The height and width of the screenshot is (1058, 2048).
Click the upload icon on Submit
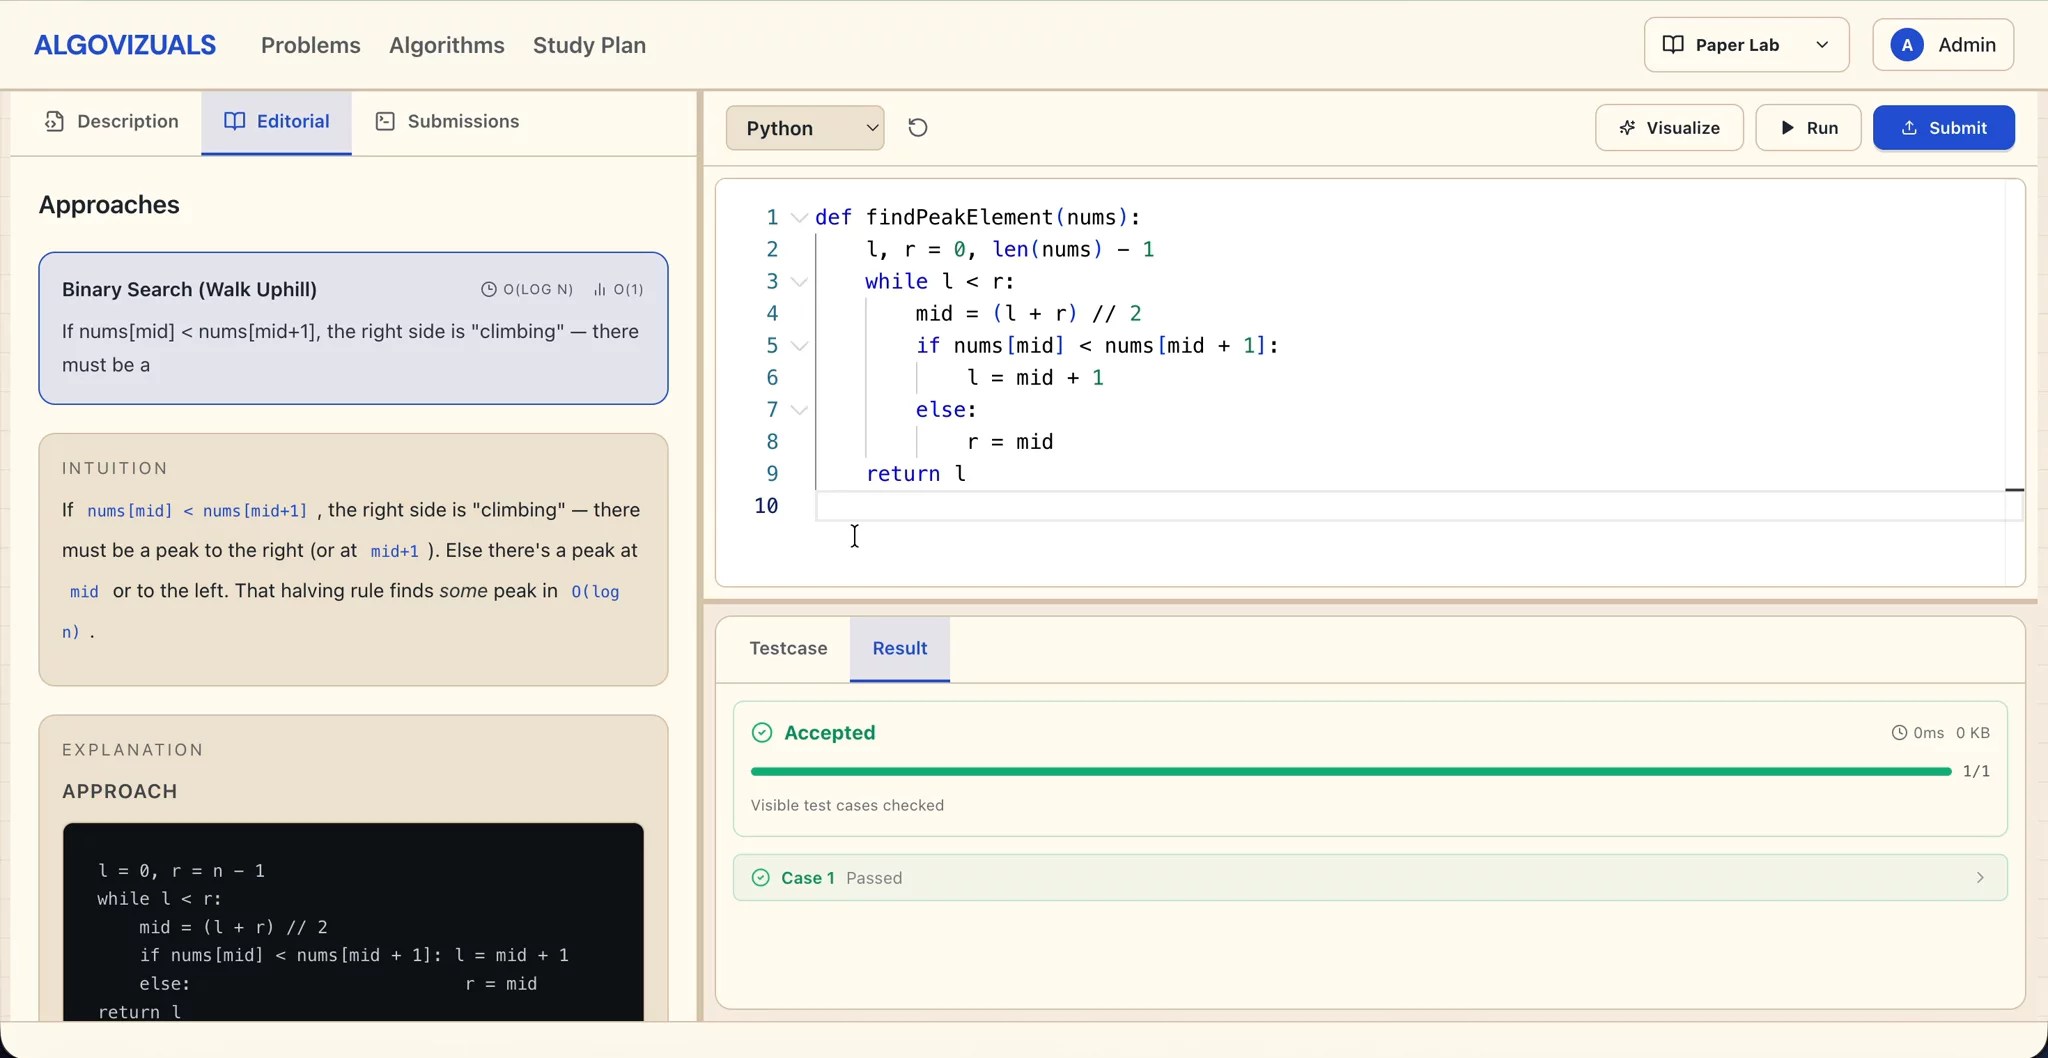click(1909, 128)
